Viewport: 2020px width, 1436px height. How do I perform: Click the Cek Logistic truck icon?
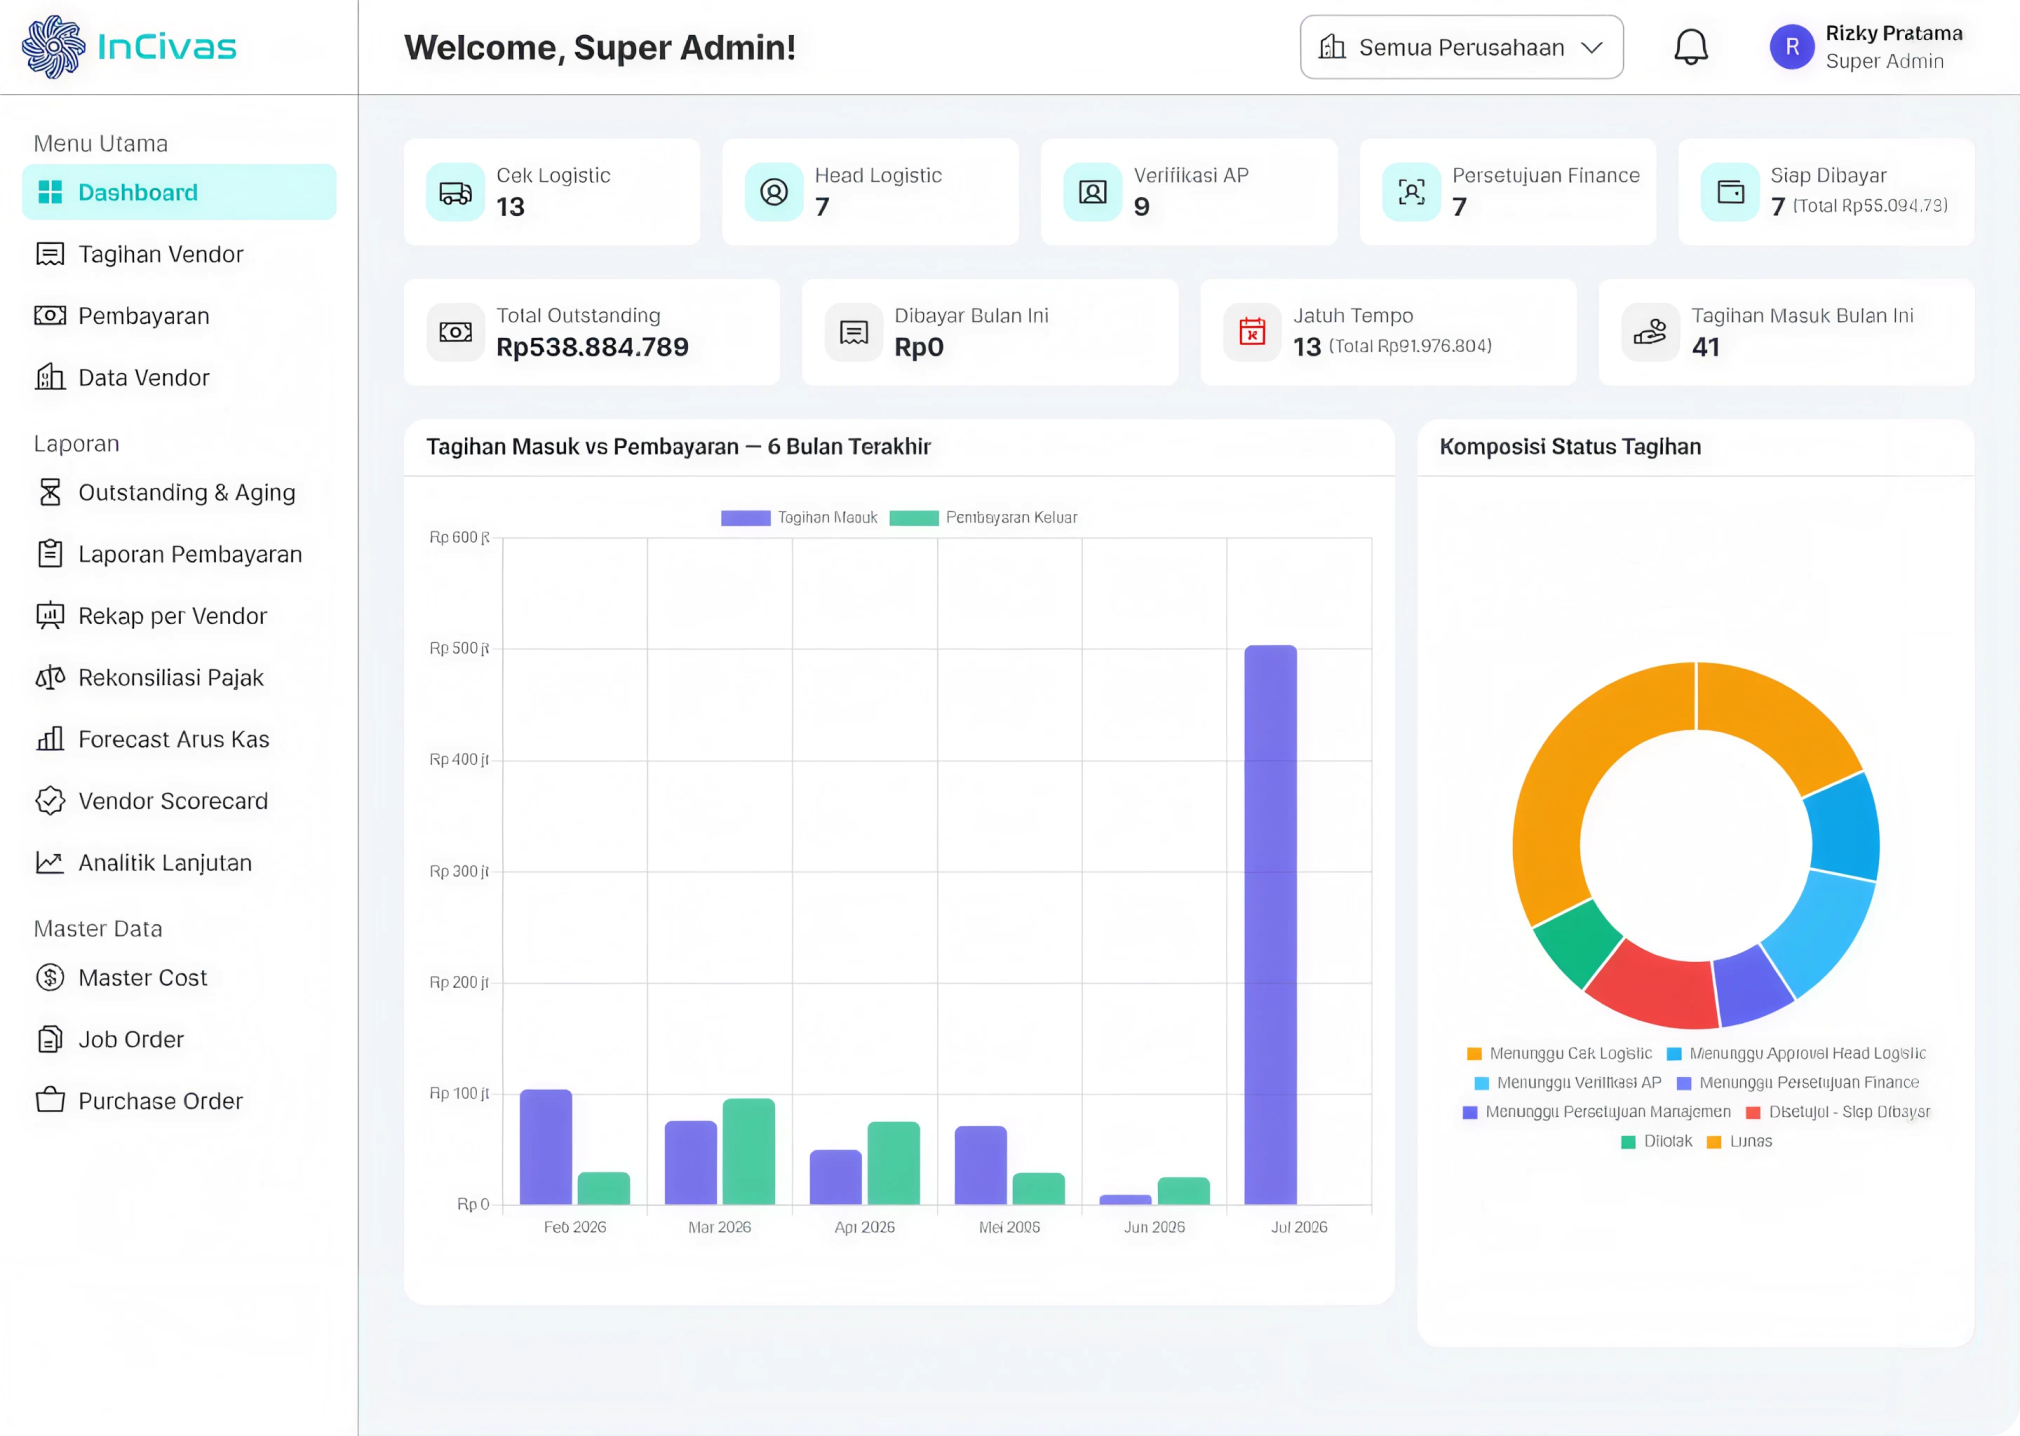[x=455, y=192]
